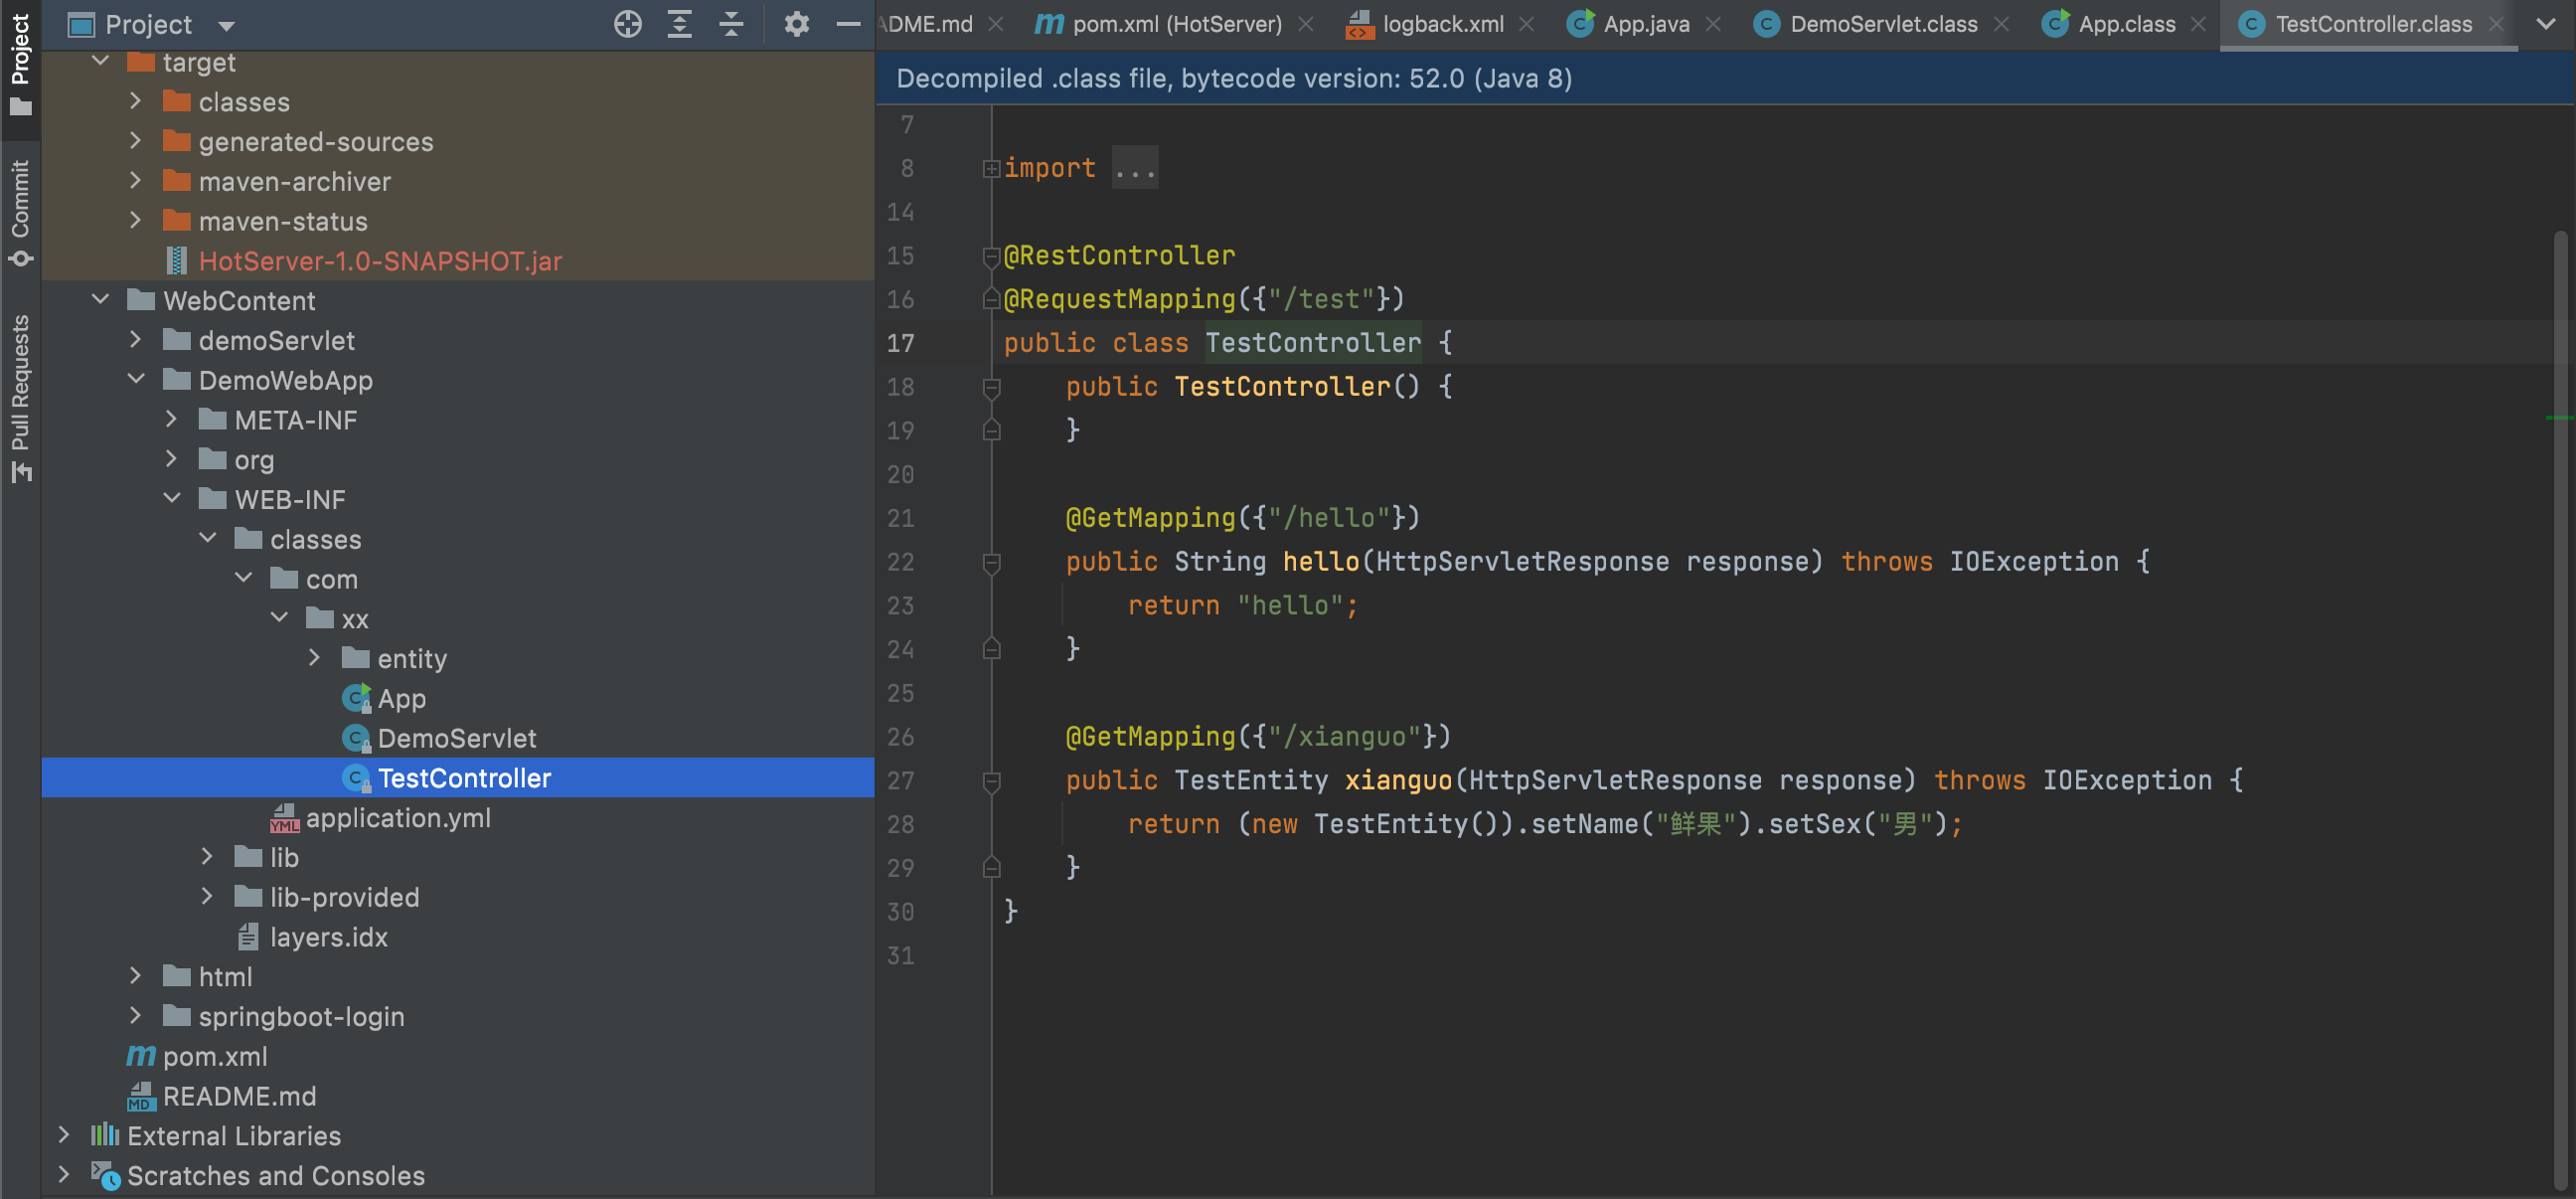Select HotServer-1.0-SNAPSHOT.jar file
The image size is (2576, 1199).
click(x=380, y=261)
